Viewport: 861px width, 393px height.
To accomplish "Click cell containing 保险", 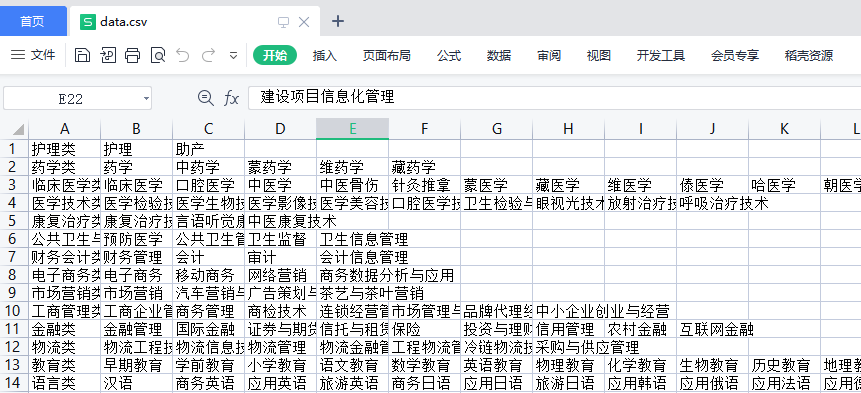I will click(424, 329).
